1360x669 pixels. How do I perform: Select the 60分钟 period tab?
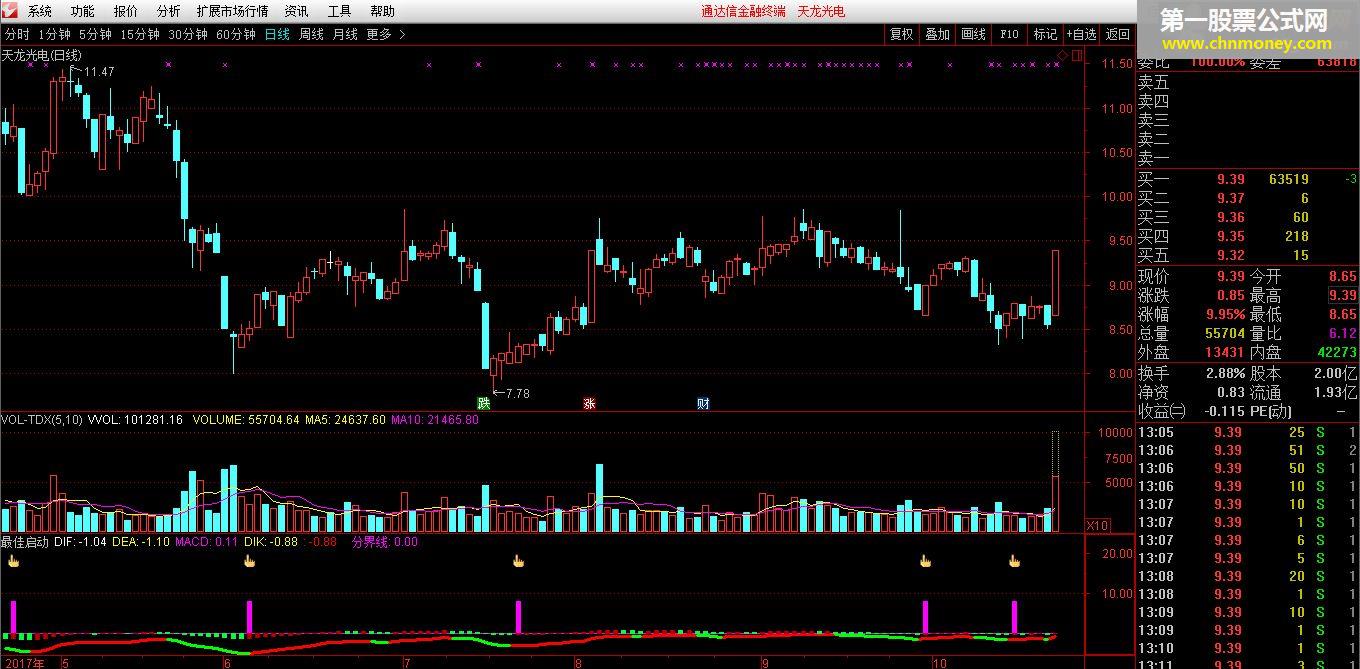coord(236,34)
